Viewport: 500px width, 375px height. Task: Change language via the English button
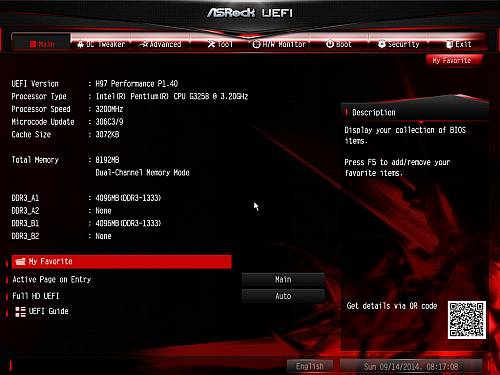point(310,366)
